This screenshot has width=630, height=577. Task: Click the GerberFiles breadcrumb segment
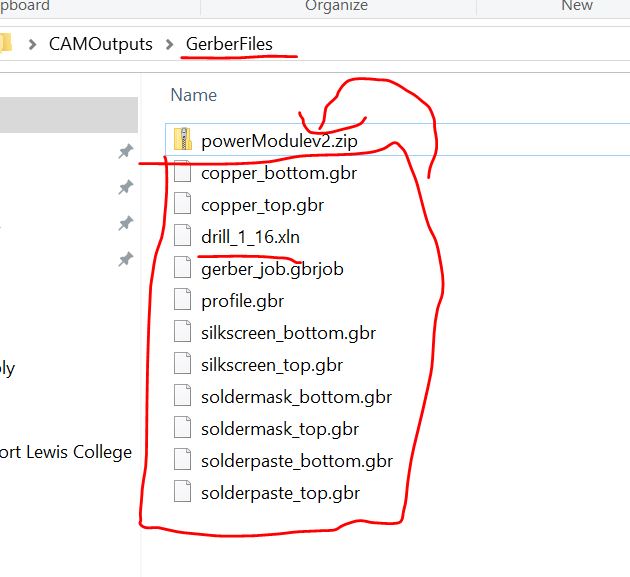coord(229,45)
